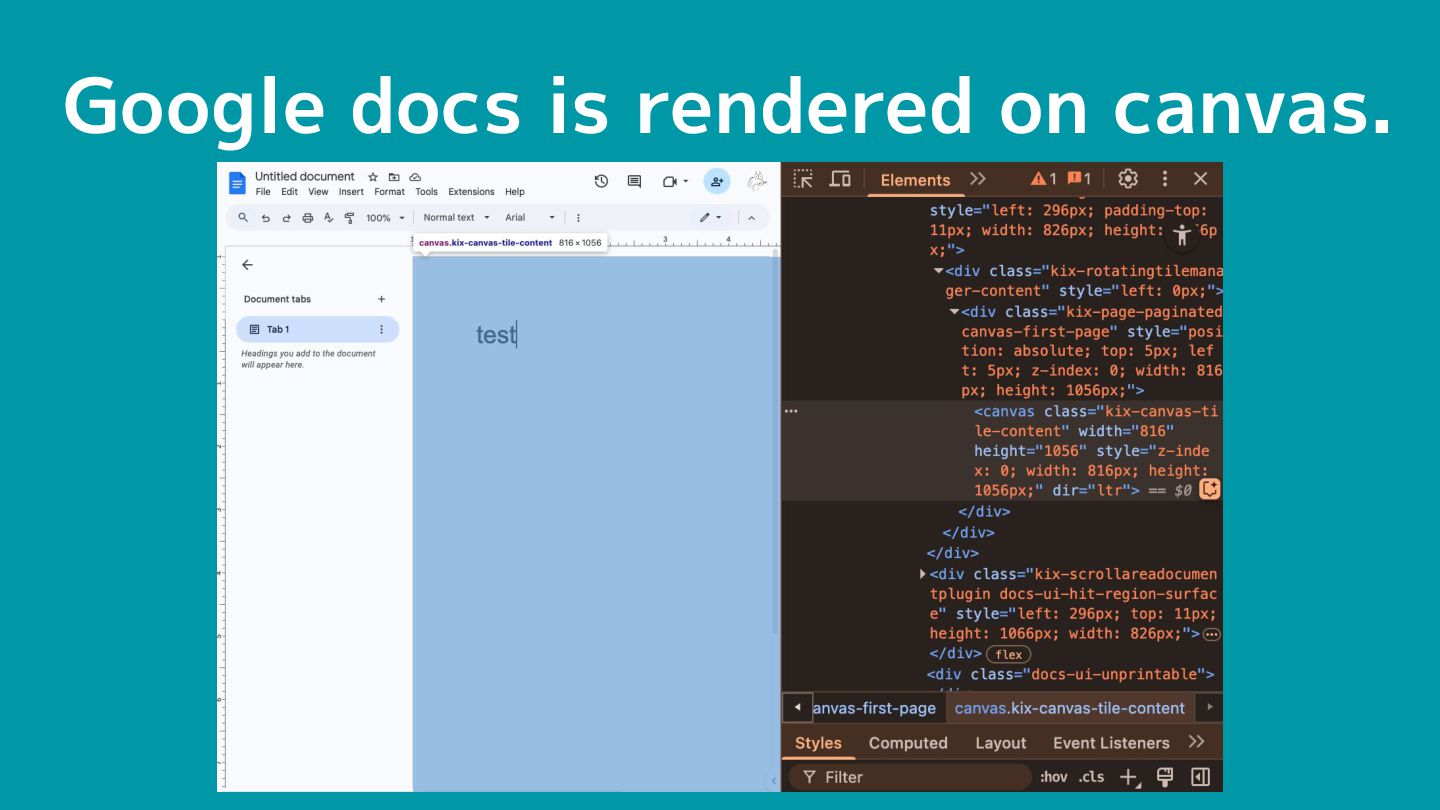Screen dimensions: 1440x810
Task: Start a Meet call via camera icon
Action: click(669, 181)
